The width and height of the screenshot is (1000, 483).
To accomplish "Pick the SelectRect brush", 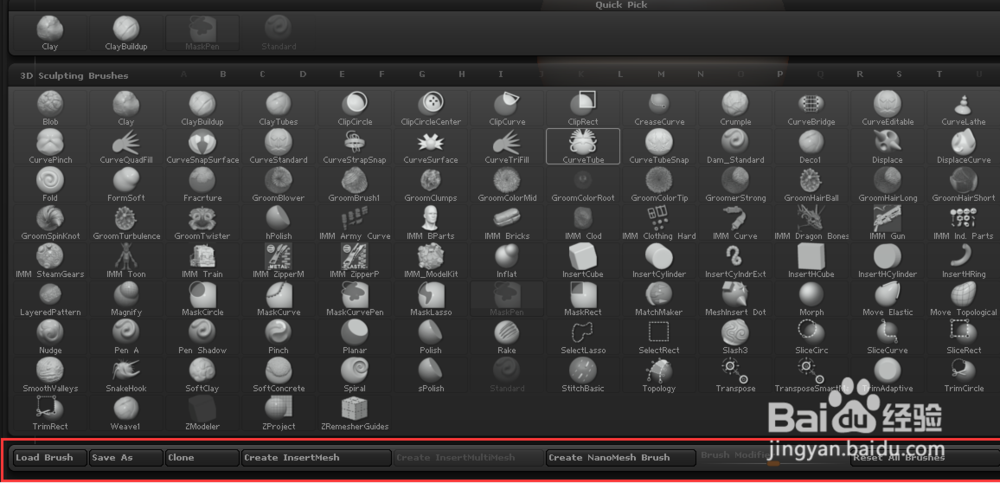I will 659,338.
